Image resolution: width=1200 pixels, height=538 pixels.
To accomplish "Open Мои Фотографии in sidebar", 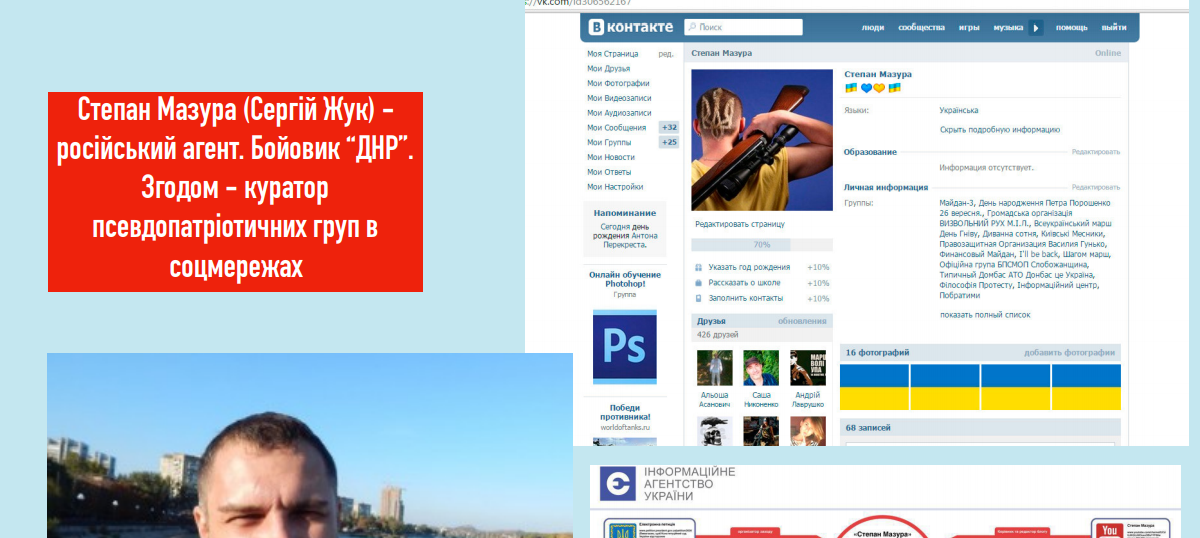I will tap(618, 84).
